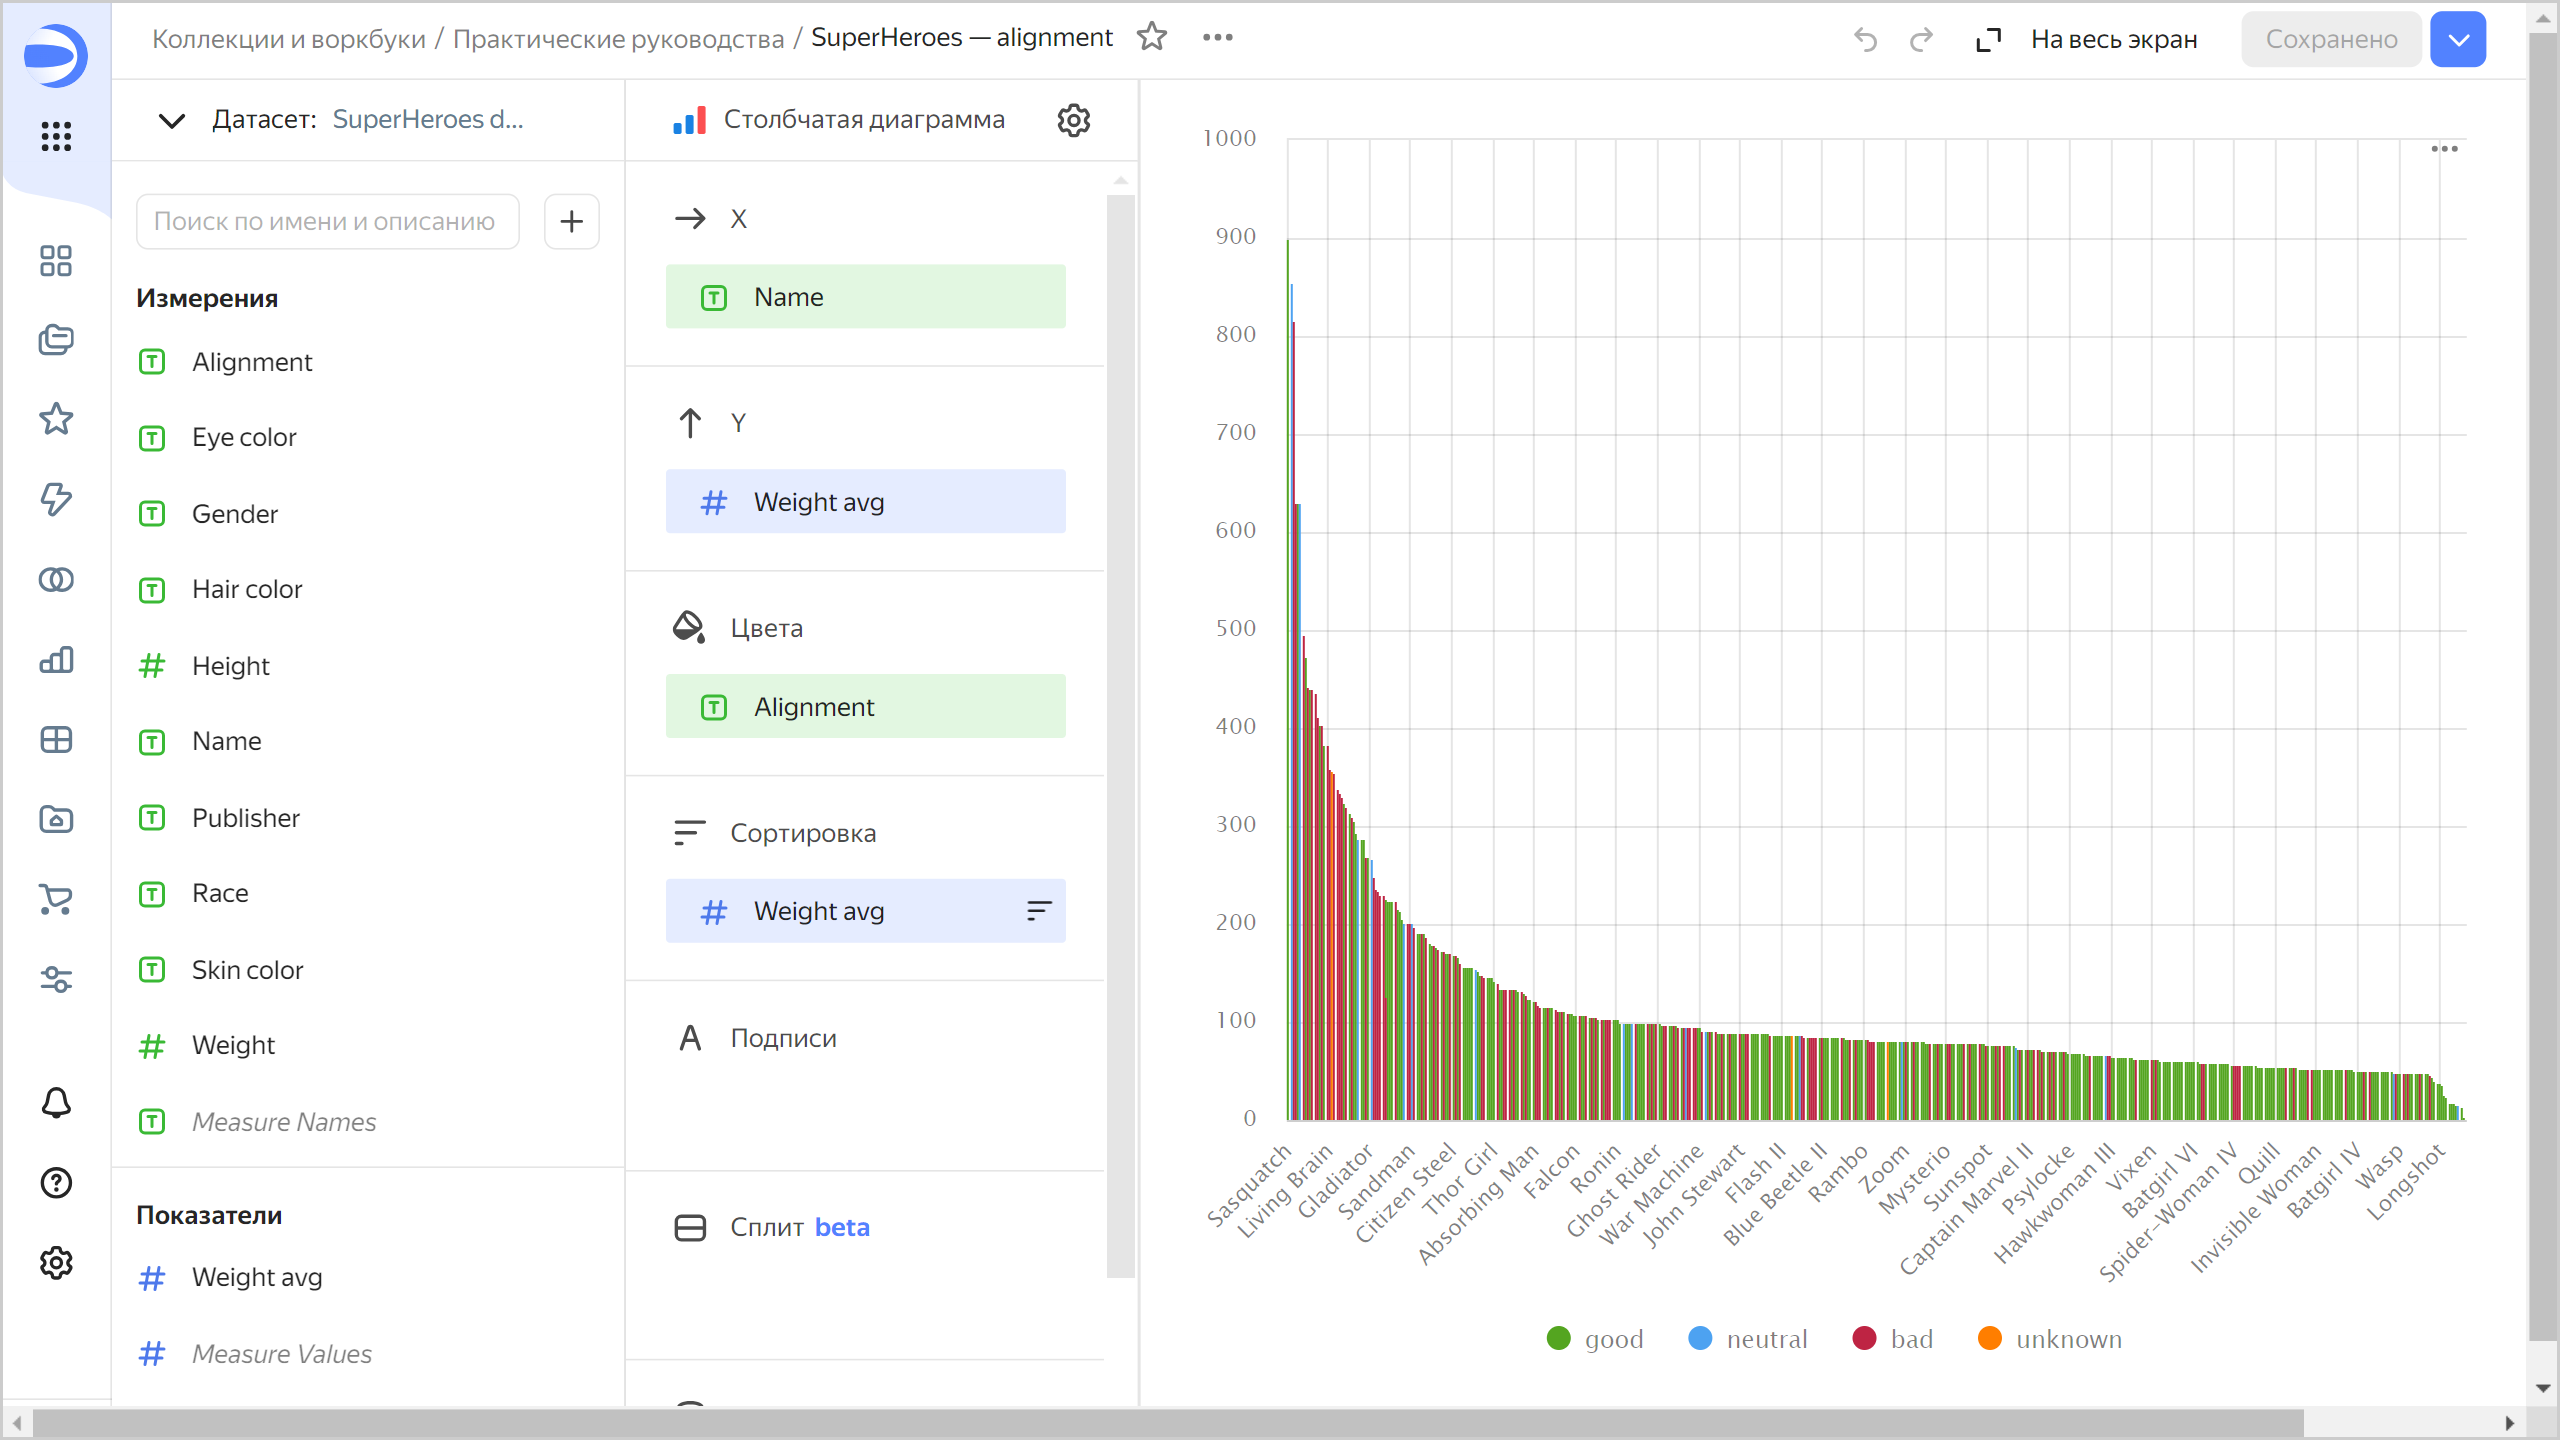Click the redo arrow
Viewport: 2560px width, 1440px height.
point(1921,39)
